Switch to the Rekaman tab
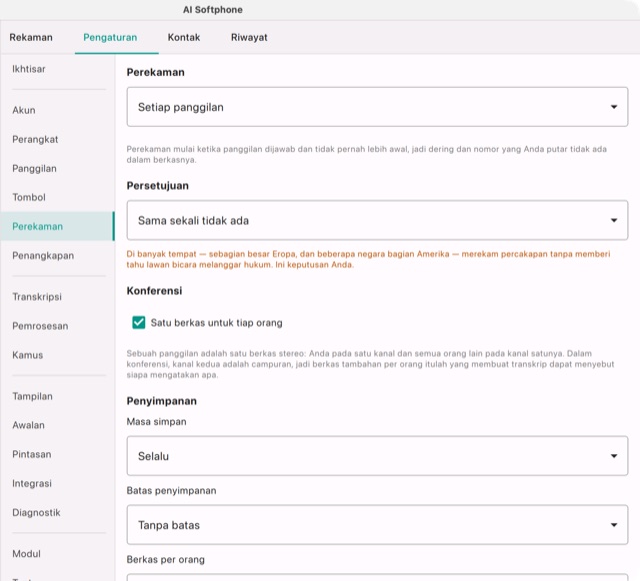Viewport: 640px width, 581px height. [x=31, y=37]
